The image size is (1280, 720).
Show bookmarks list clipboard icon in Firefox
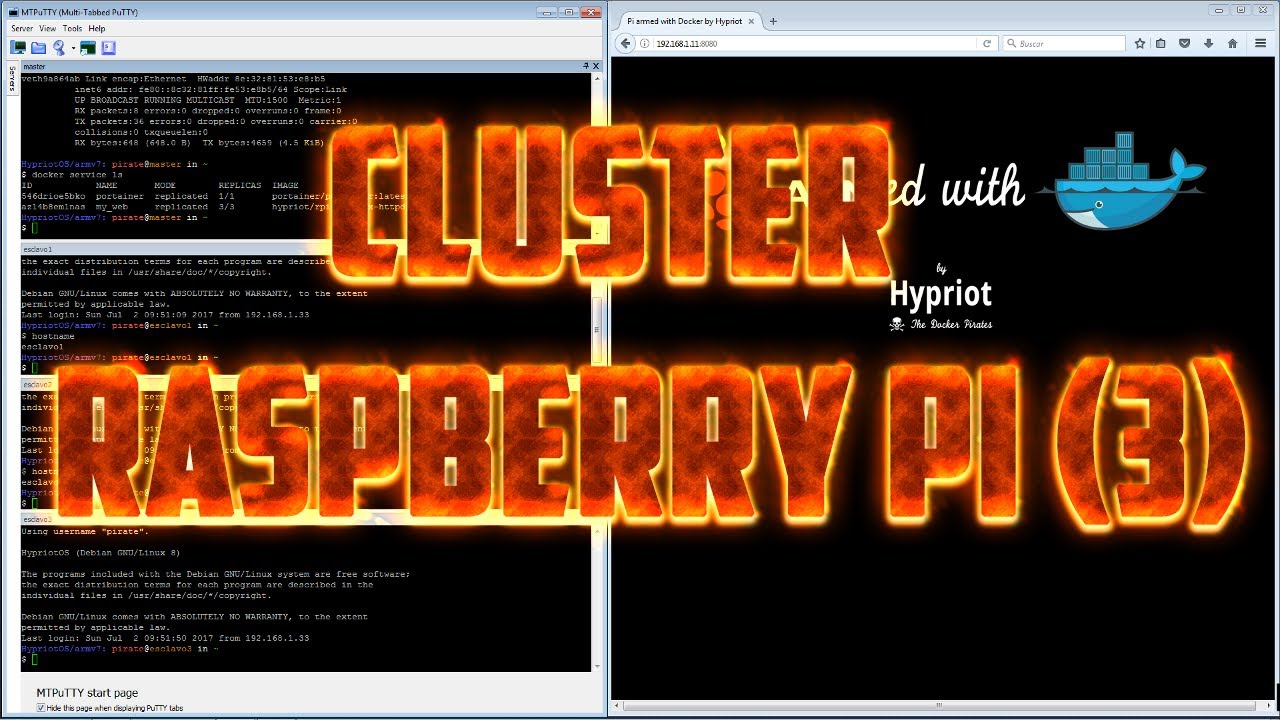1161,44
